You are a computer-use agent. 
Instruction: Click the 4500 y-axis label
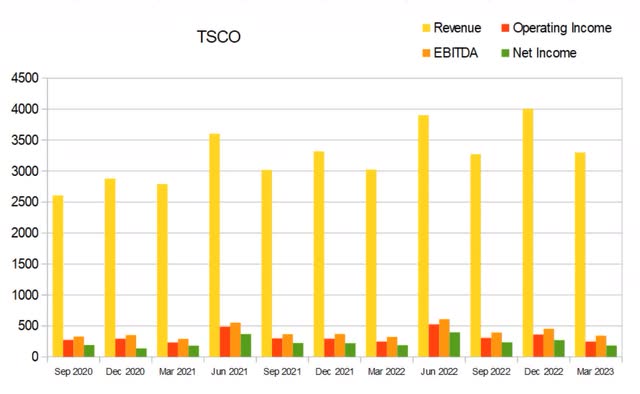point(25,78)
